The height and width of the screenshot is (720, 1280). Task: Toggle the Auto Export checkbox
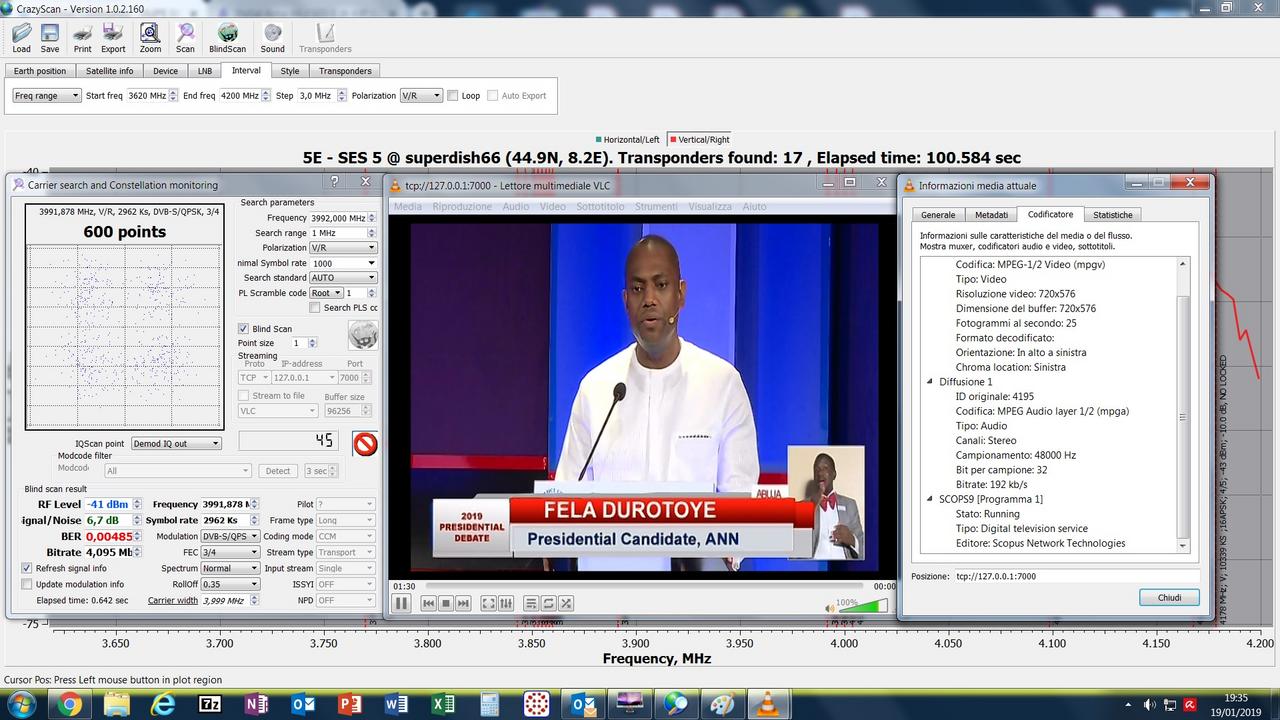[493, 96]
